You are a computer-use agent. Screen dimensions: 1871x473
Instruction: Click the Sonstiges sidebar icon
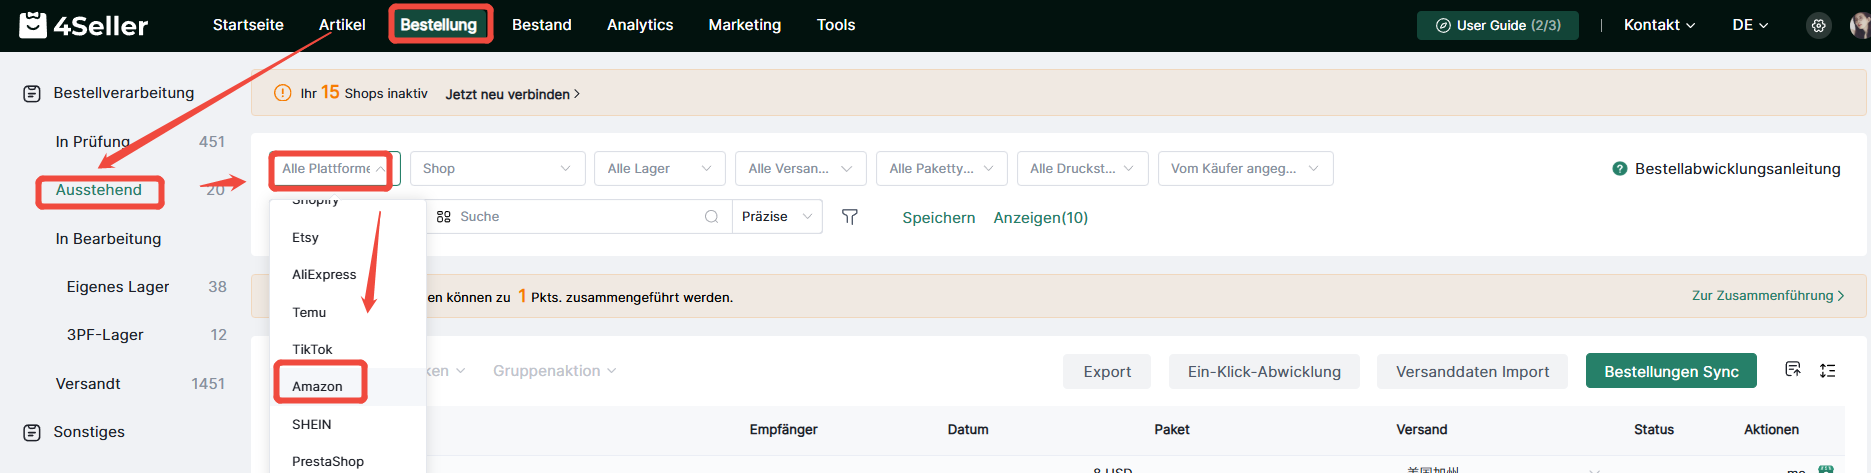[32, 432]
